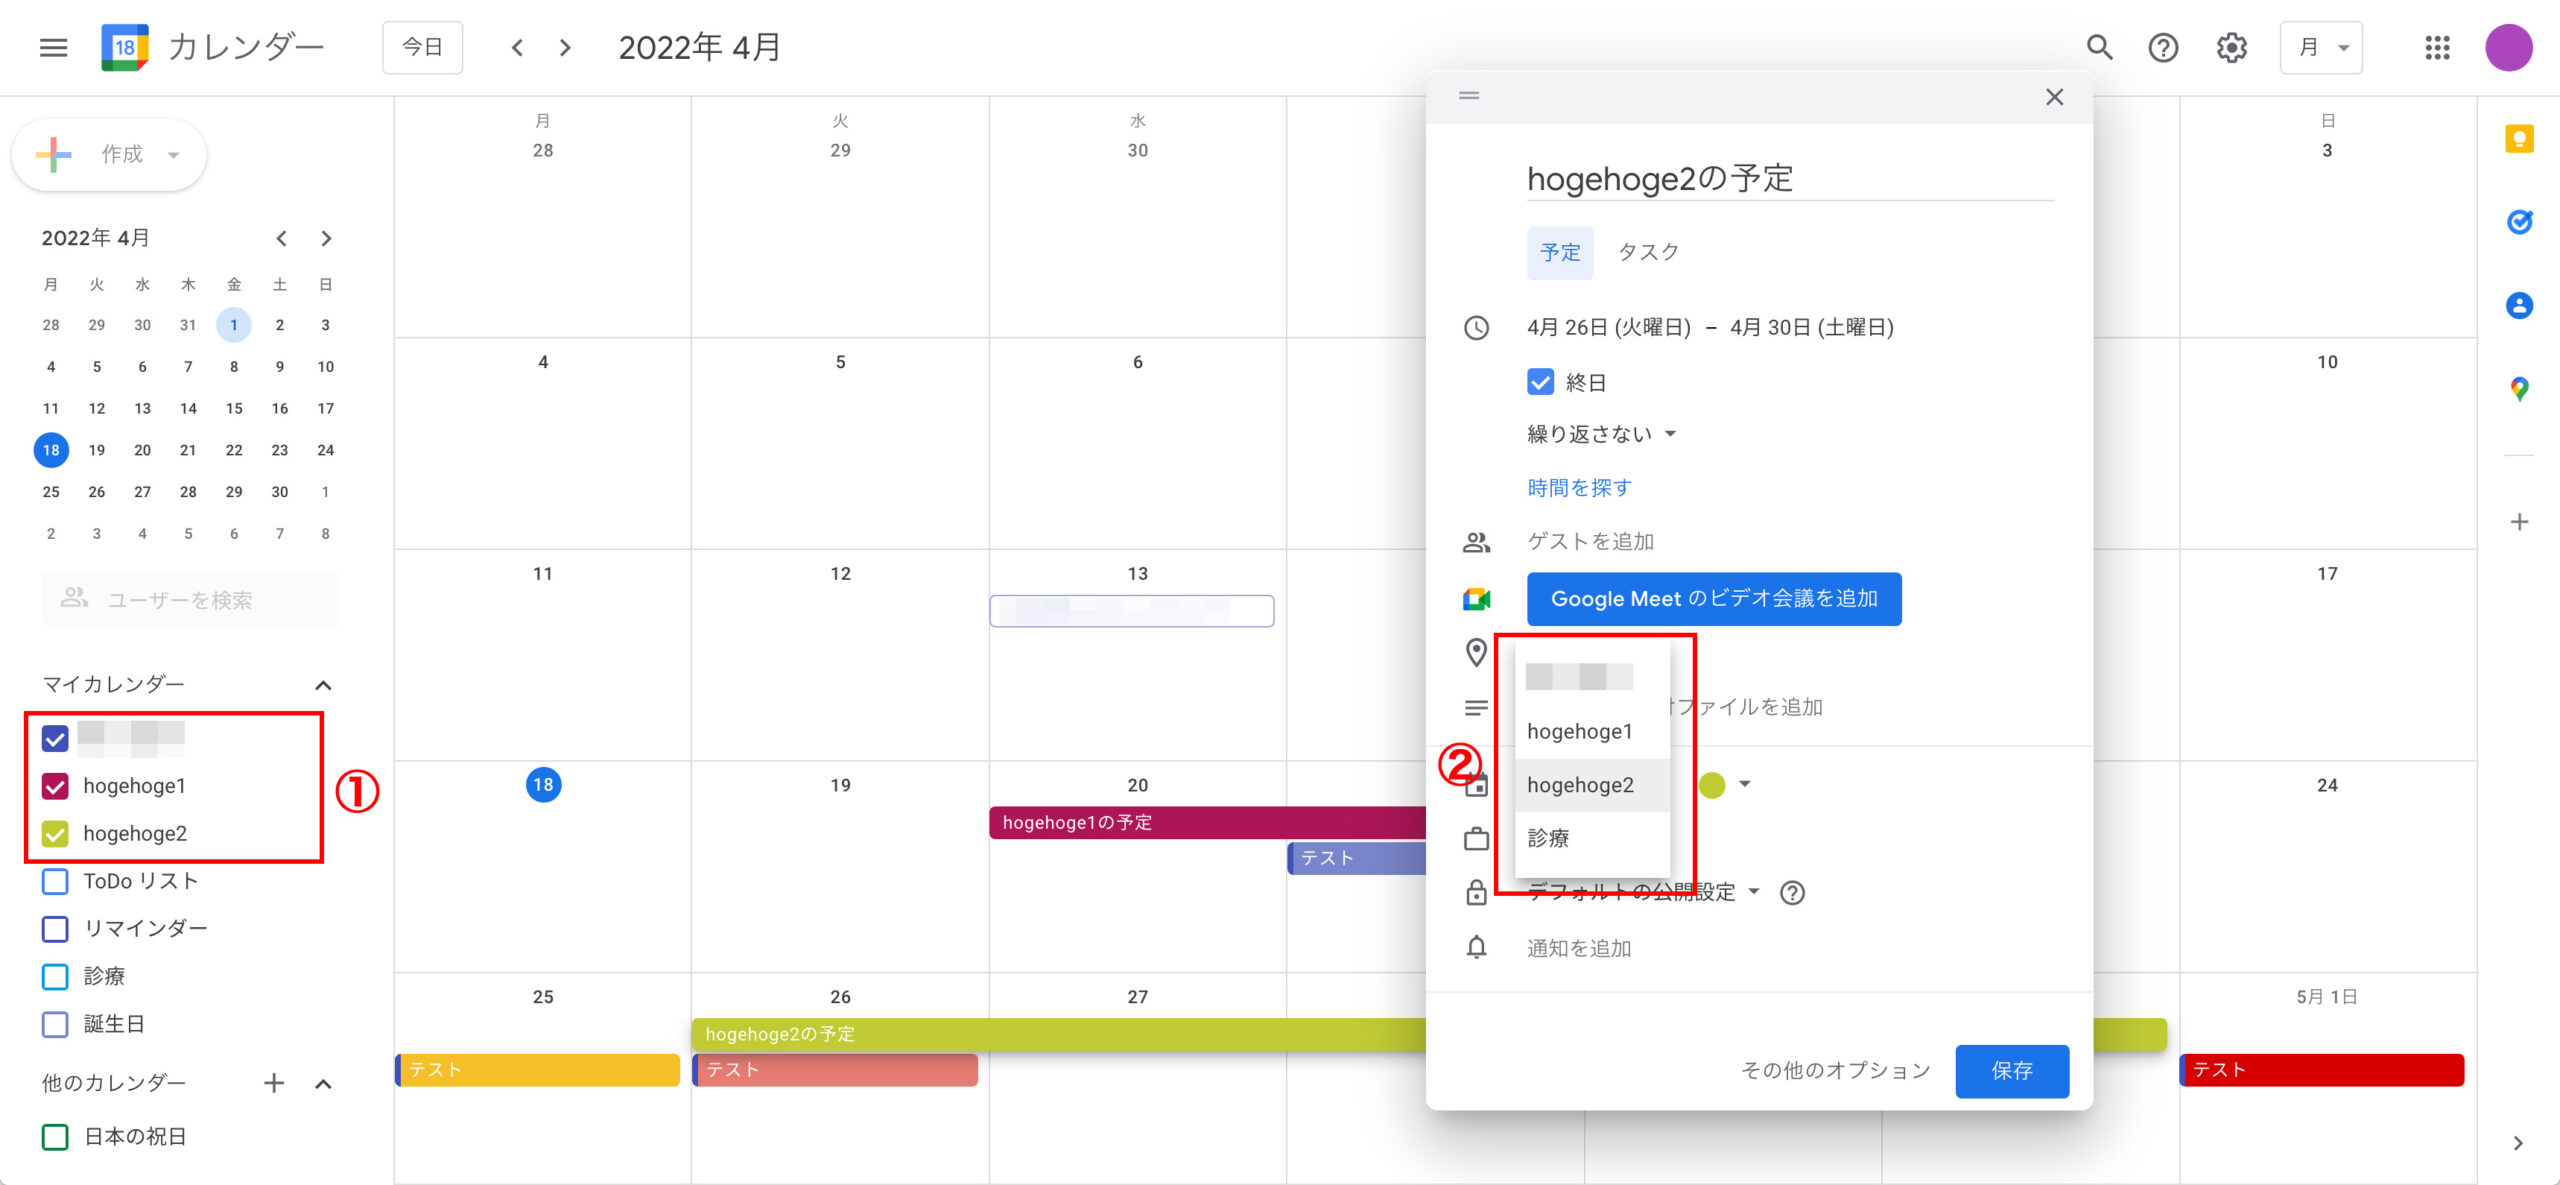Viewport: 2560px width, 1185px height.
Task: Click the 時間を探す link
Action: pos(1579,488)
